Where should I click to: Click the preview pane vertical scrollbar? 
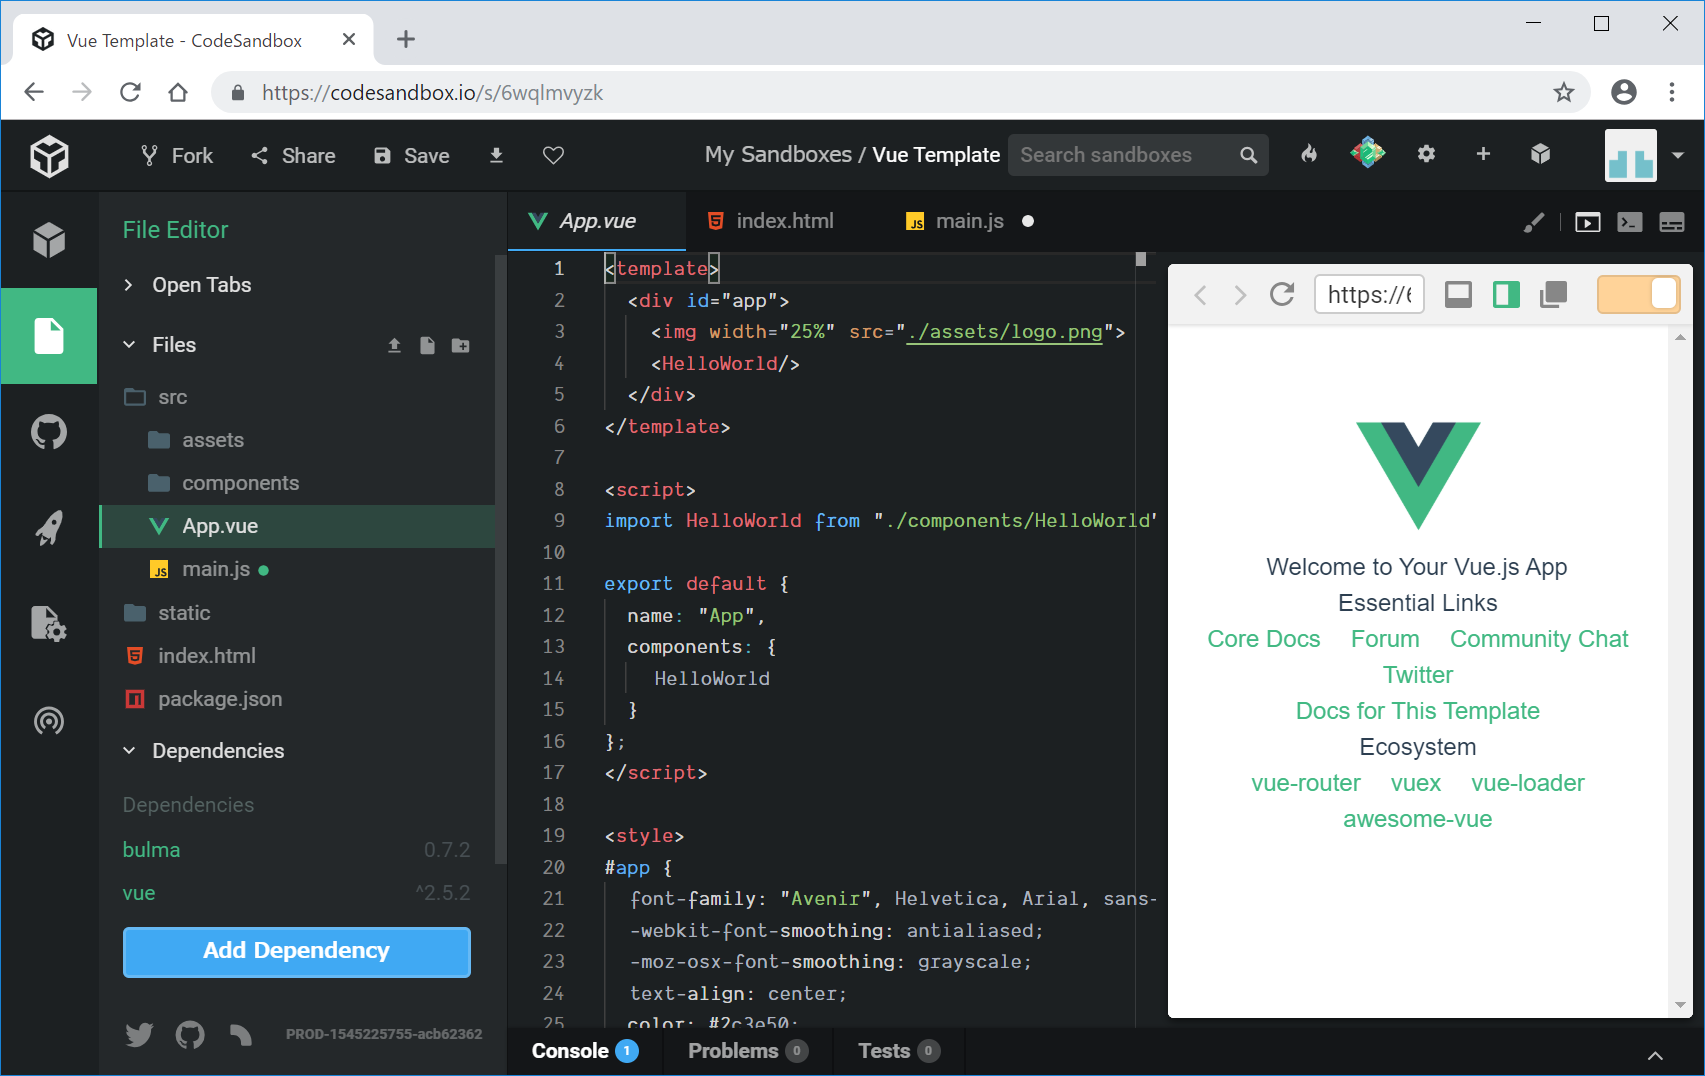[x=1679, y=670]
